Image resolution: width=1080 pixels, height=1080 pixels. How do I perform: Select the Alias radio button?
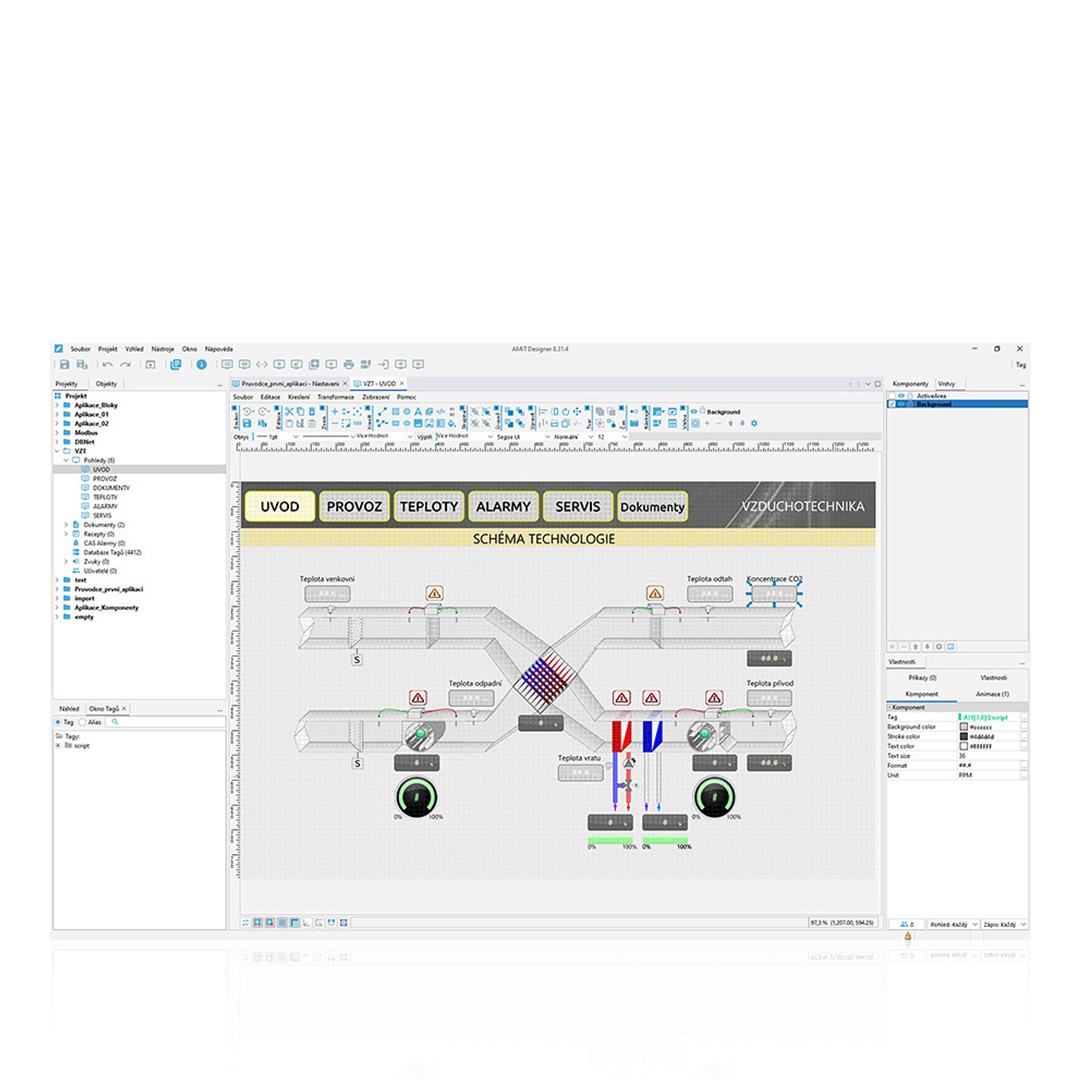click(83, 720)
